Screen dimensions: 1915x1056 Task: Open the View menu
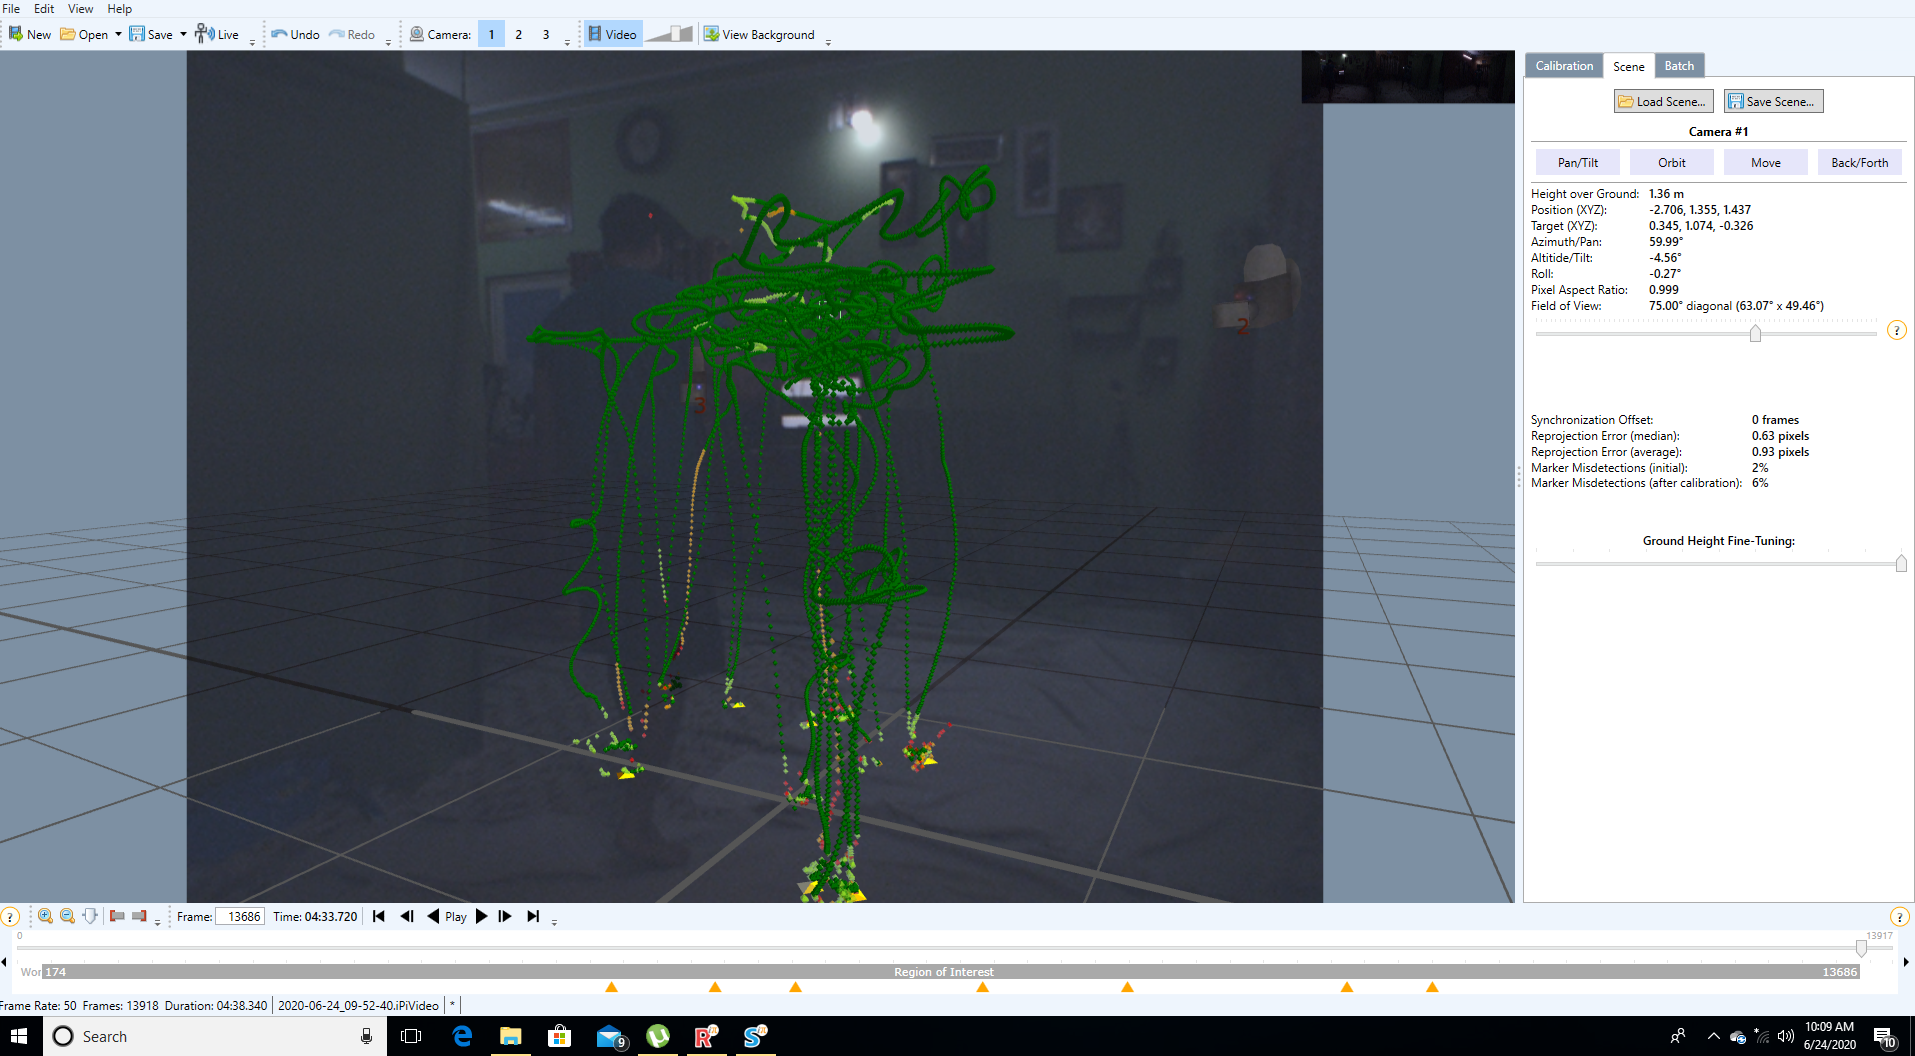coord(80,8)
